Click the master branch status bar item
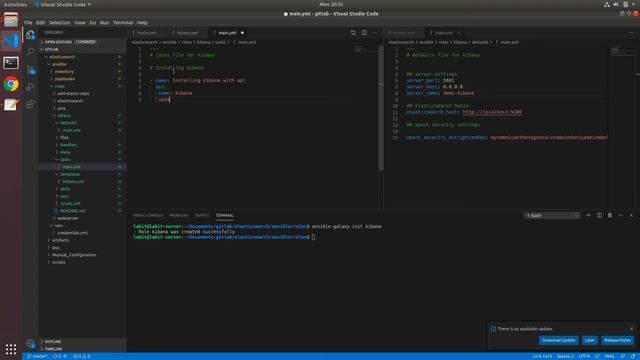The height and width of the screenshot is (360, 640). [x=37, y=356]
